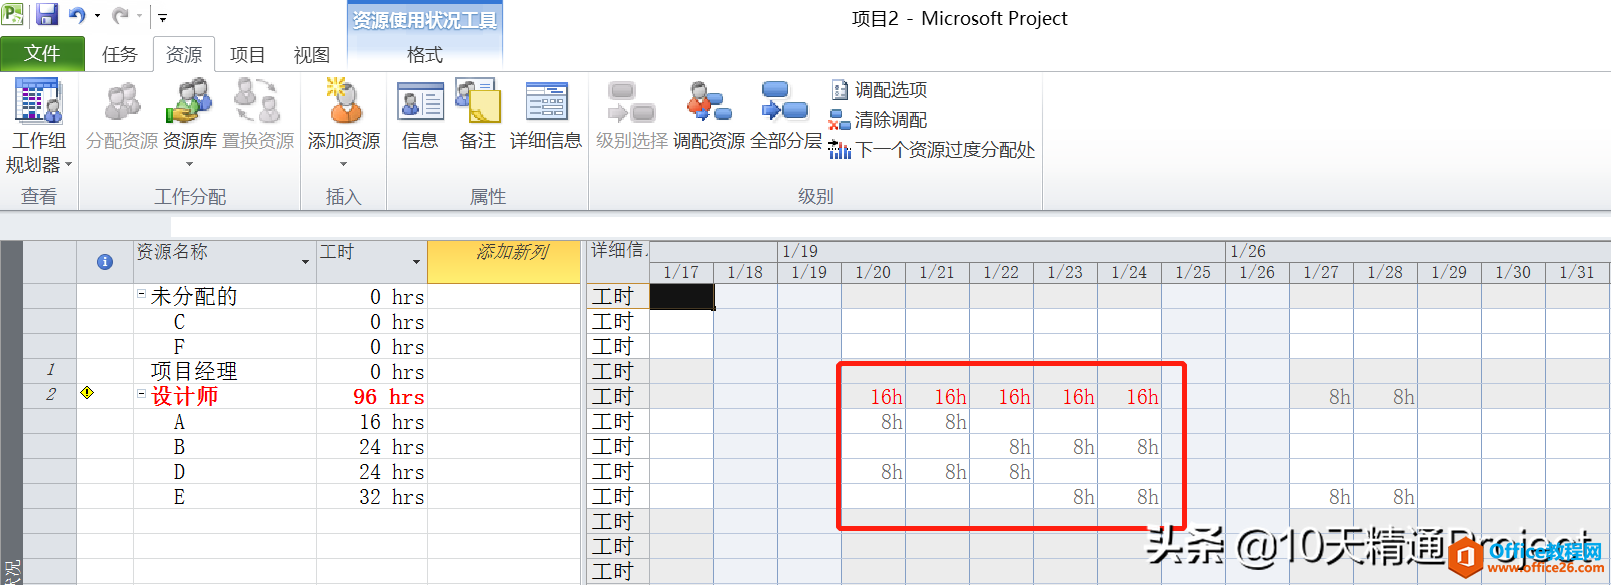Click the Team Planner (工作组规划器) icon
Viewport: 1611px width, 585px height.
tap(38, 104)
